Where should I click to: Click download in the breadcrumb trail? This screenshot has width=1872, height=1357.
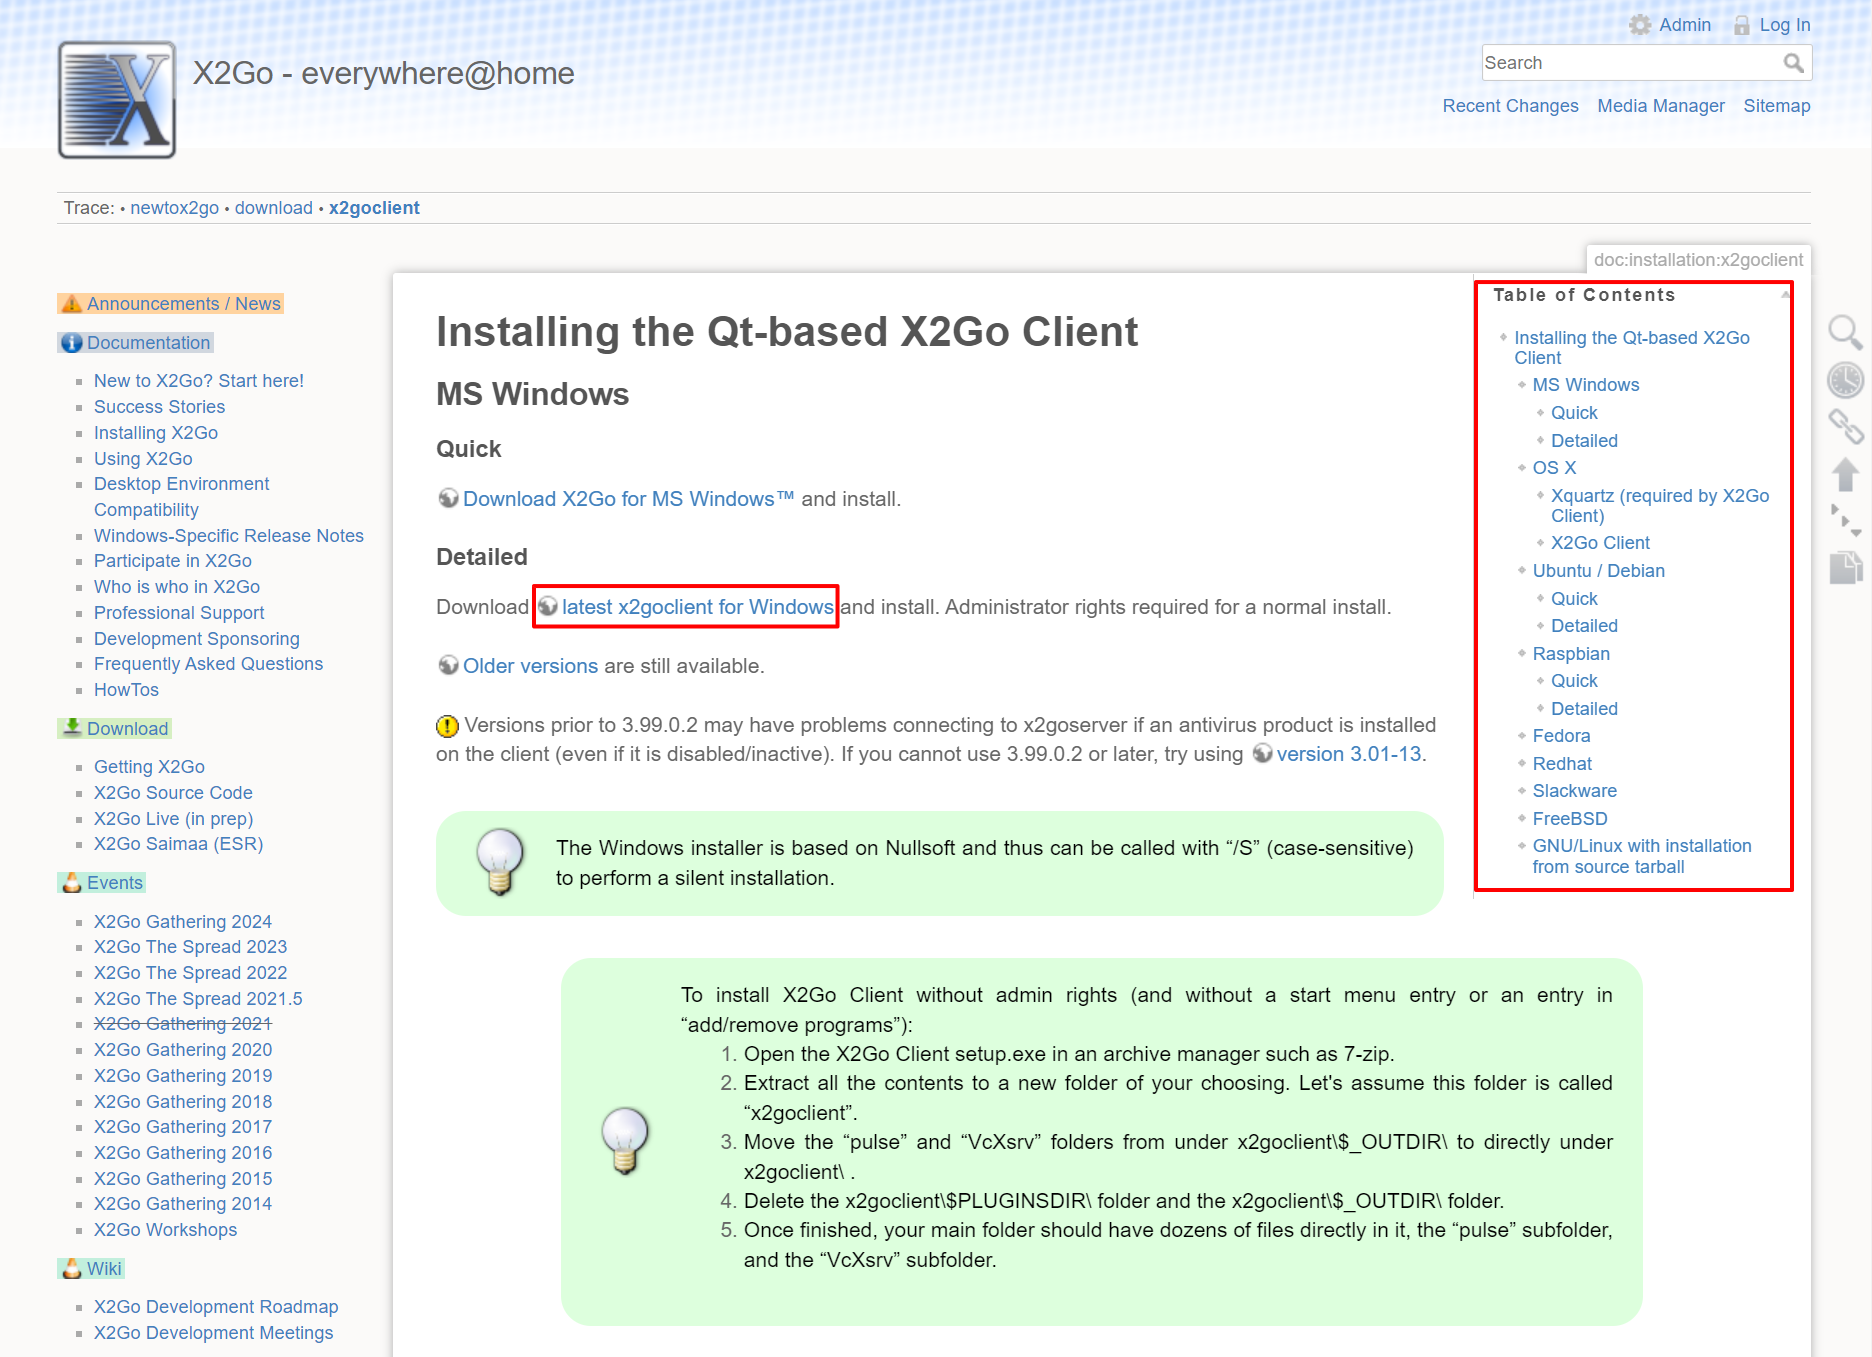click(x=273, y=207)
